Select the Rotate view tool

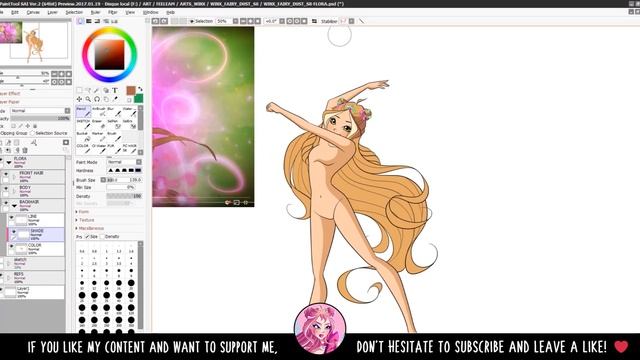(x=97, y=99)
